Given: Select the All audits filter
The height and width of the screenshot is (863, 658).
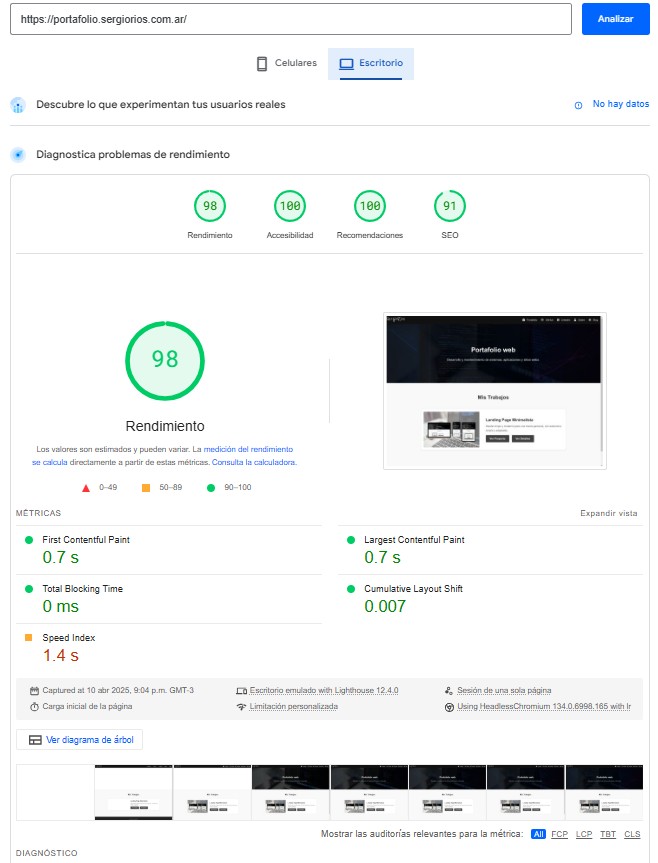Looking at the screenshot, I should [x=538, y=834].
